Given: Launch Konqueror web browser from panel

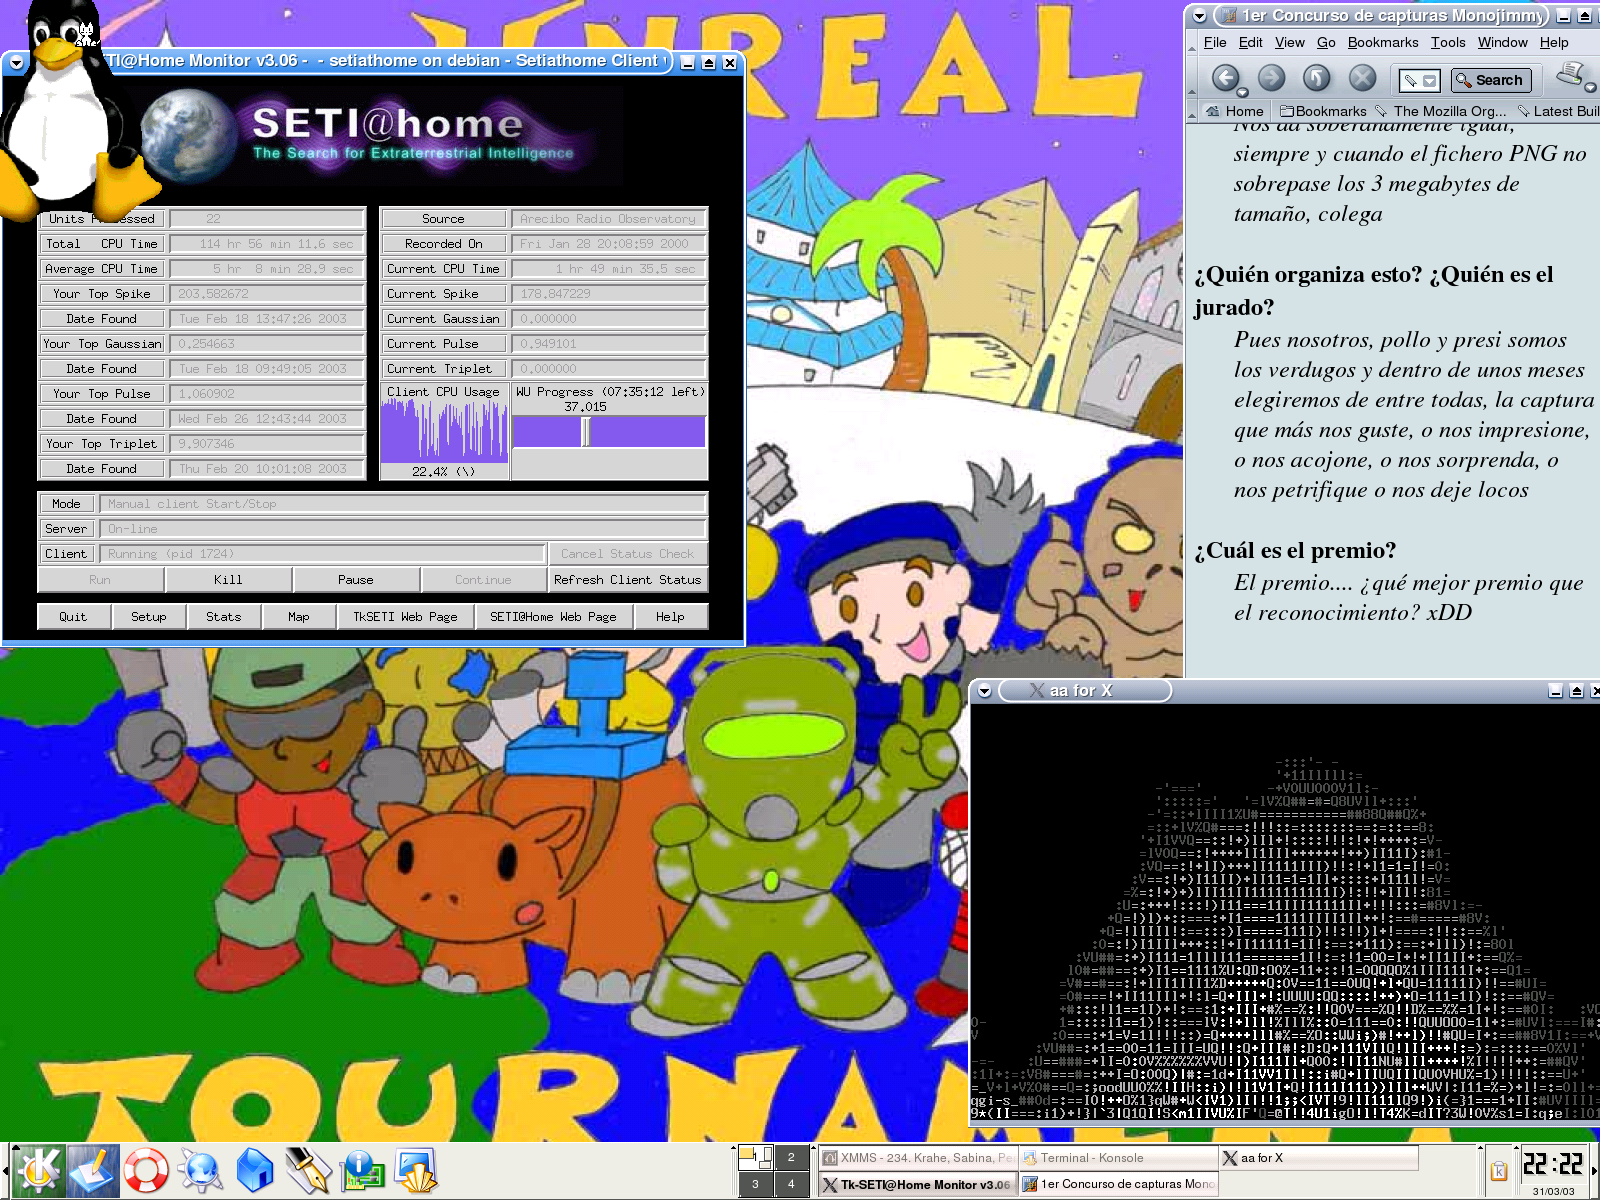Looking at the screenshot, I should coord(200,1170).
